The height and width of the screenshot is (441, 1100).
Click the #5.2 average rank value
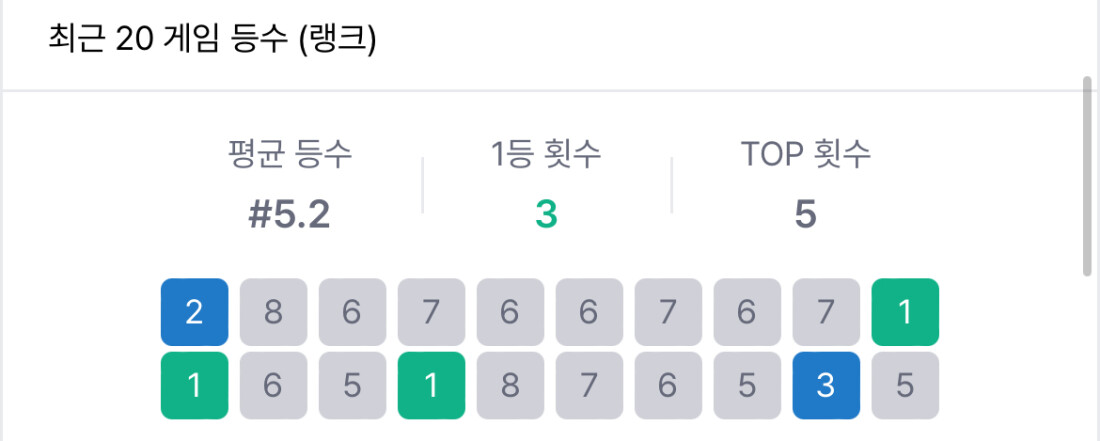(290, 213)
